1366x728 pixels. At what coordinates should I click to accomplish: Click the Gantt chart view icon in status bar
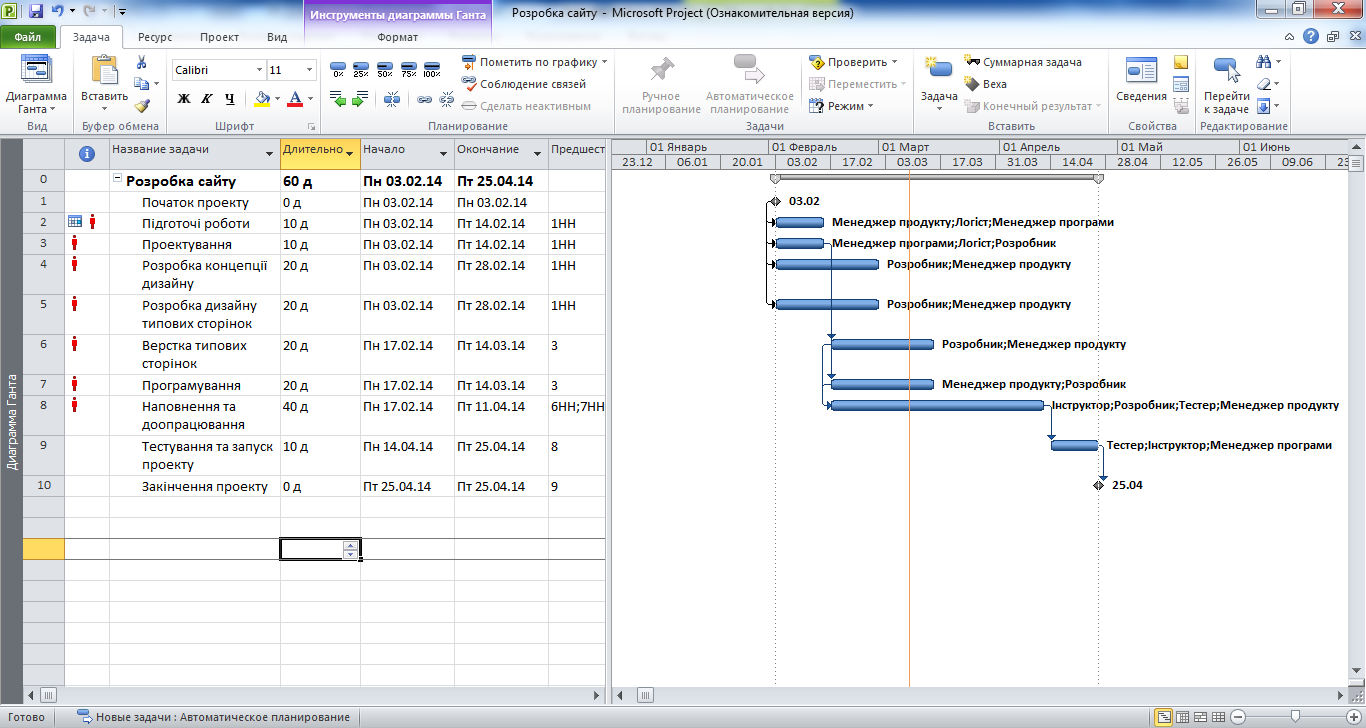(1163, 717)
